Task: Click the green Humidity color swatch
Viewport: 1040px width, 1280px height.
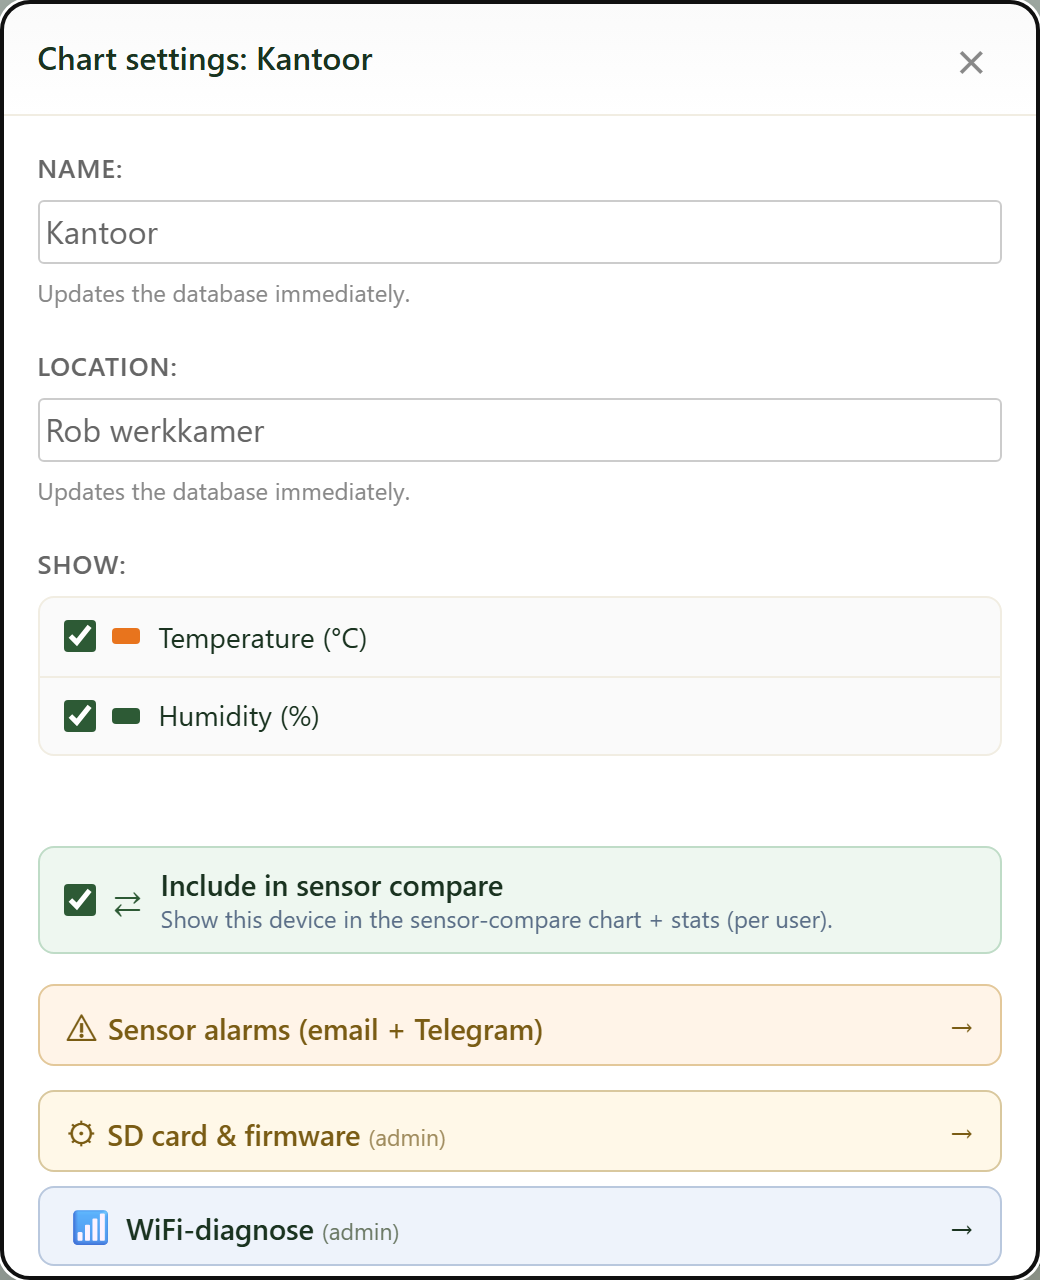Action: 126,715
